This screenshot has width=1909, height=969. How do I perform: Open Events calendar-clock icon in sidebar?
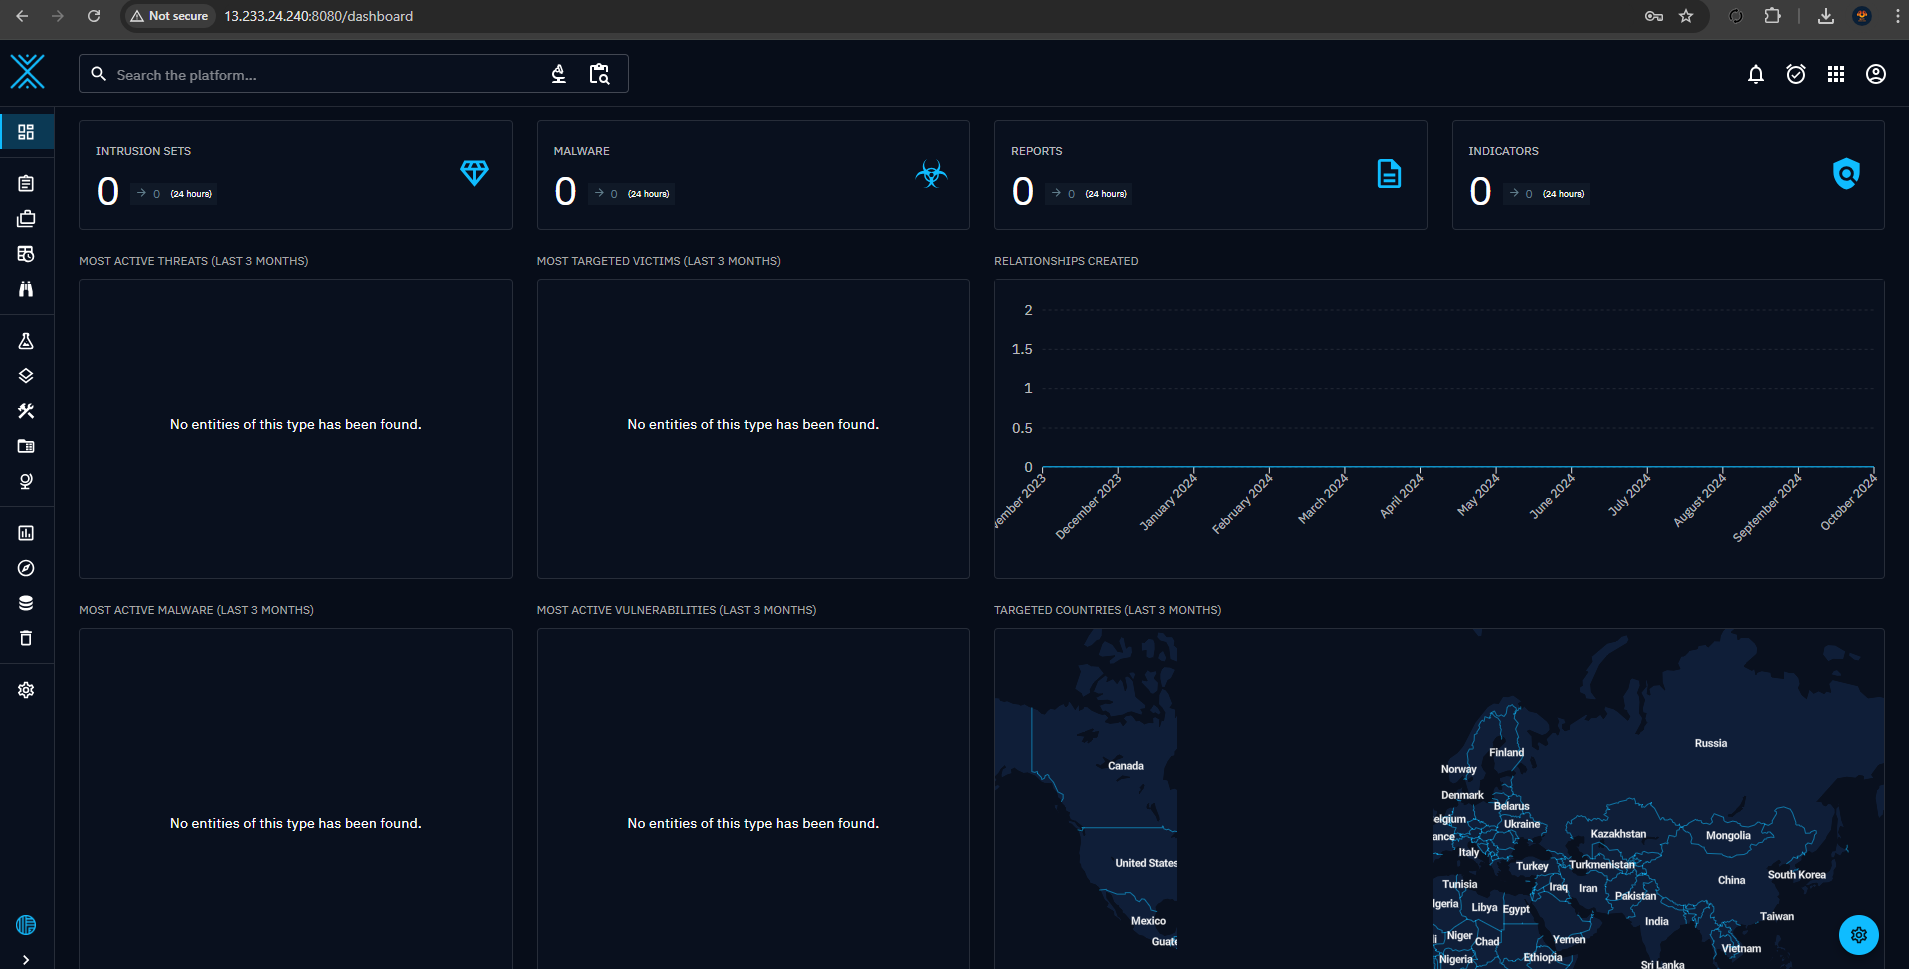26,254
